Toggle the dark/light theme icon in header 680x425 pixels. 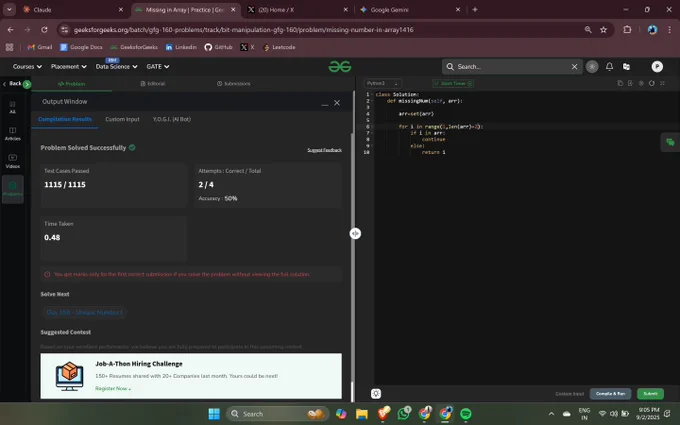click(592, 66)
